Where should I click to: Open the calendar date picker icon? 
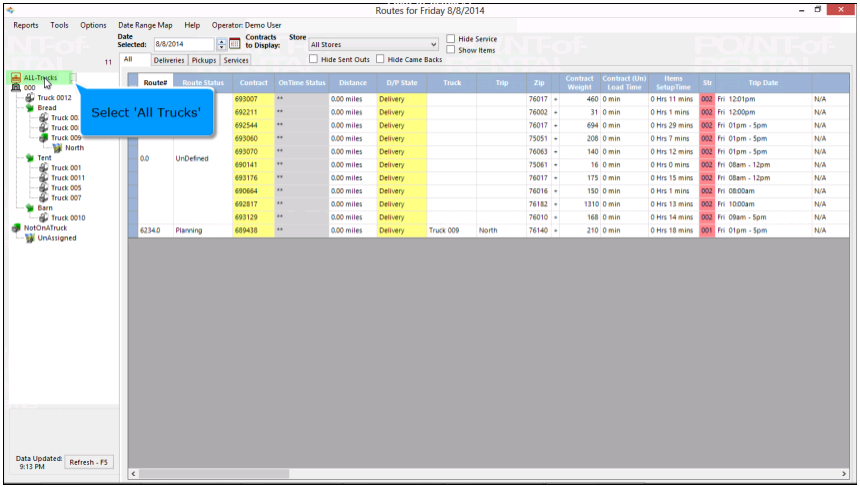(x=235, y=44)
